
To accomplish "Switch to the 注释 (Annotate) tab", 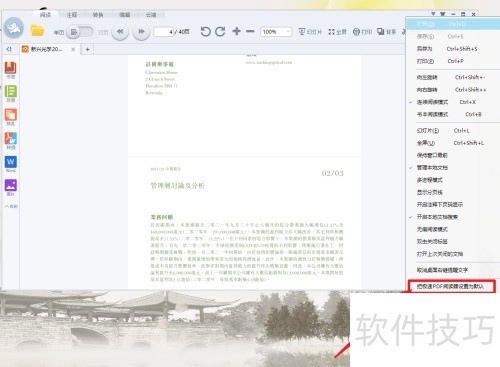I will (x=72, y=15).
